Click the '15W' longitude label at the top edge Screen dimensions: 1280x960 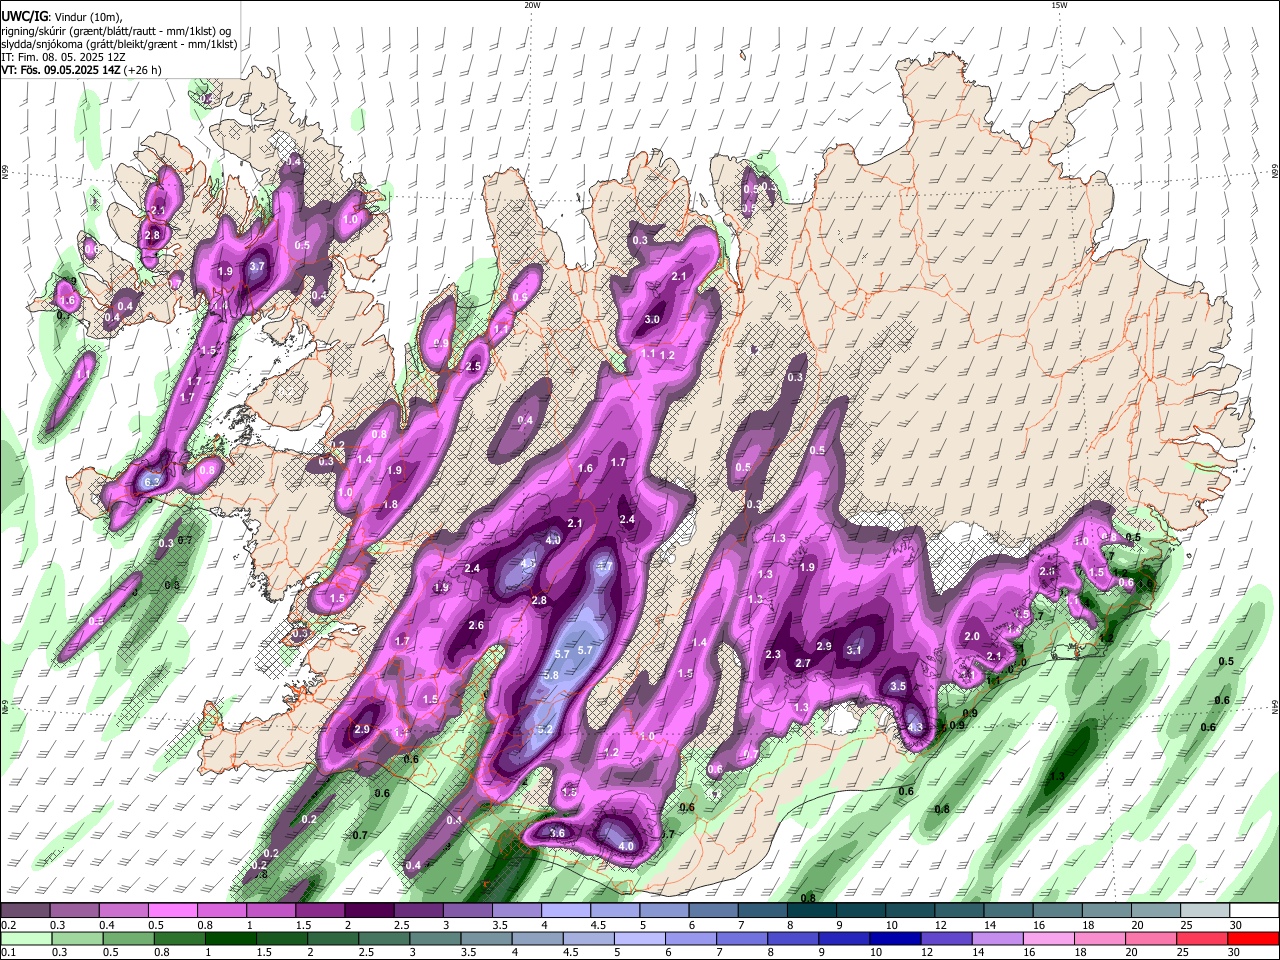point(1058,4)
